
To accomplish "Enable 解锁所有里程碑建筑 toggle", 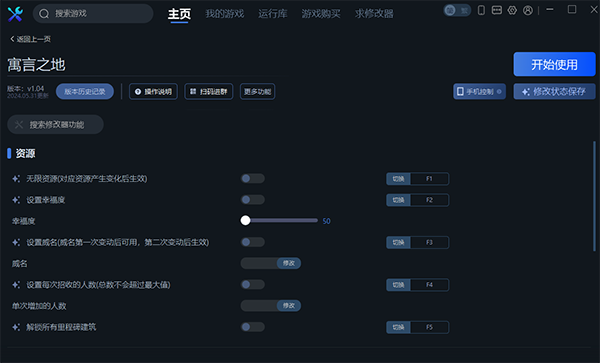I will 253,327.
